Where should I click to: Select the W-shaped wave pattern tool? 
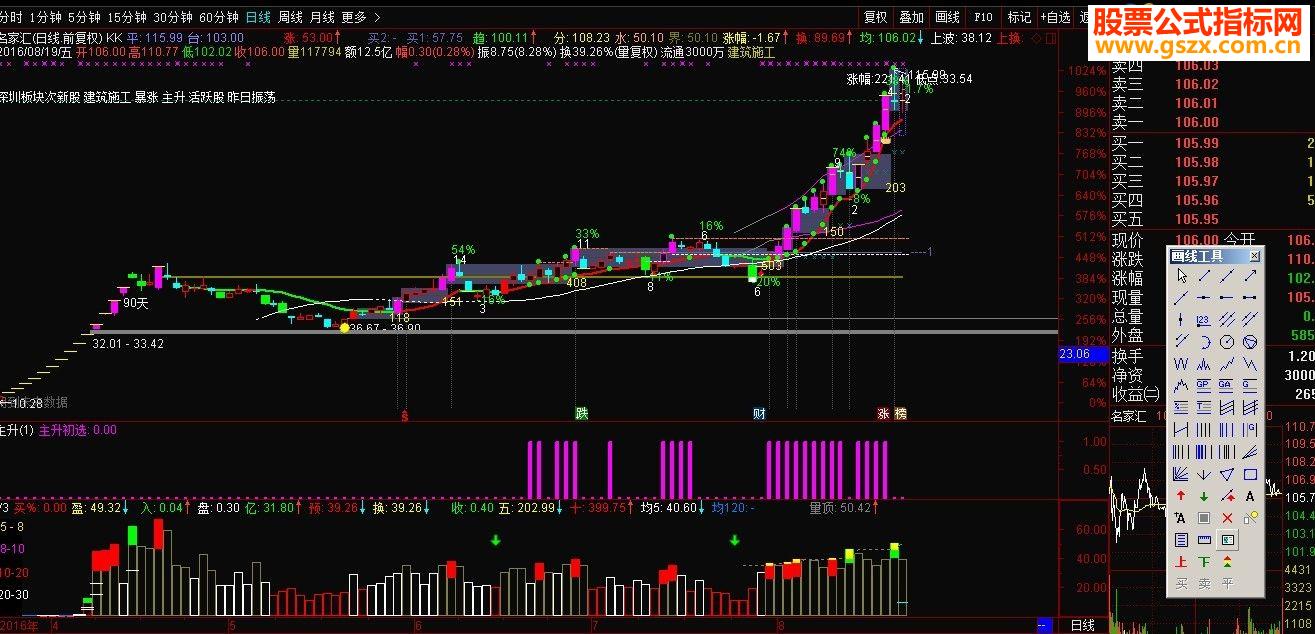(x=1182, y=363)
